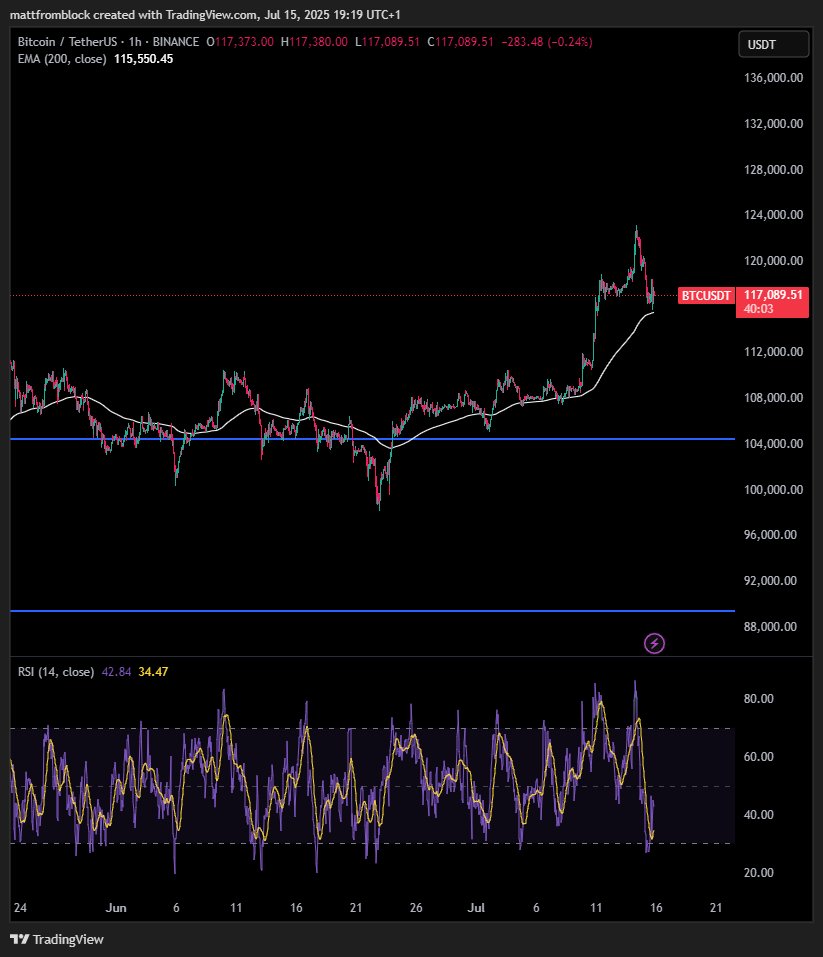This screenshot has height=957, width=823.
Task: Click the 88,000.00 price axis label
Action: (x=770, y=627)
